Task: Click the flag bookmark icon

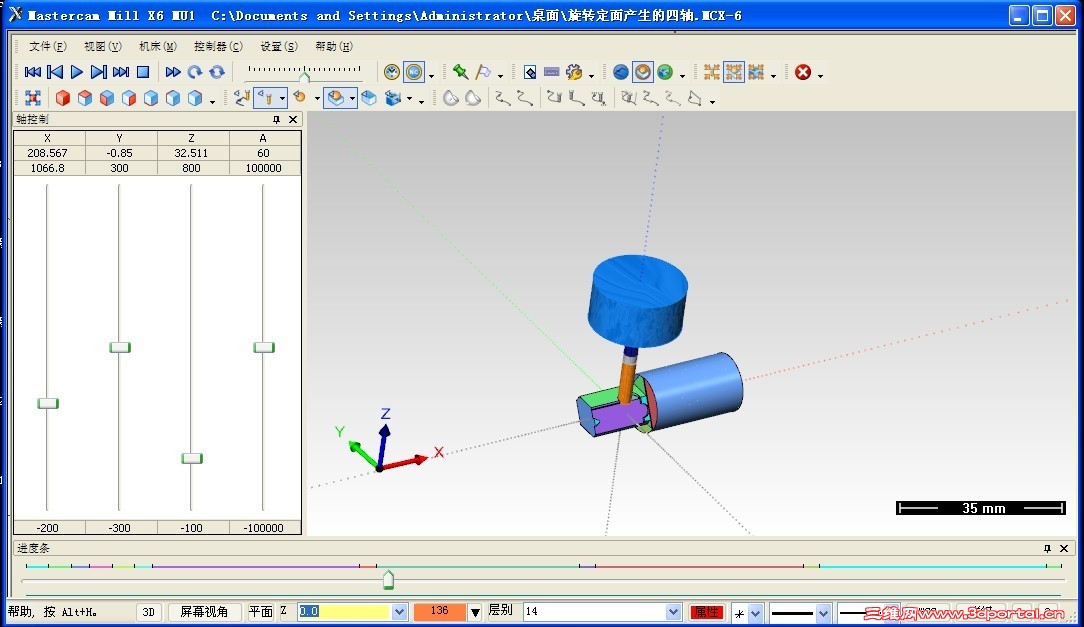Action: [483, 72]
